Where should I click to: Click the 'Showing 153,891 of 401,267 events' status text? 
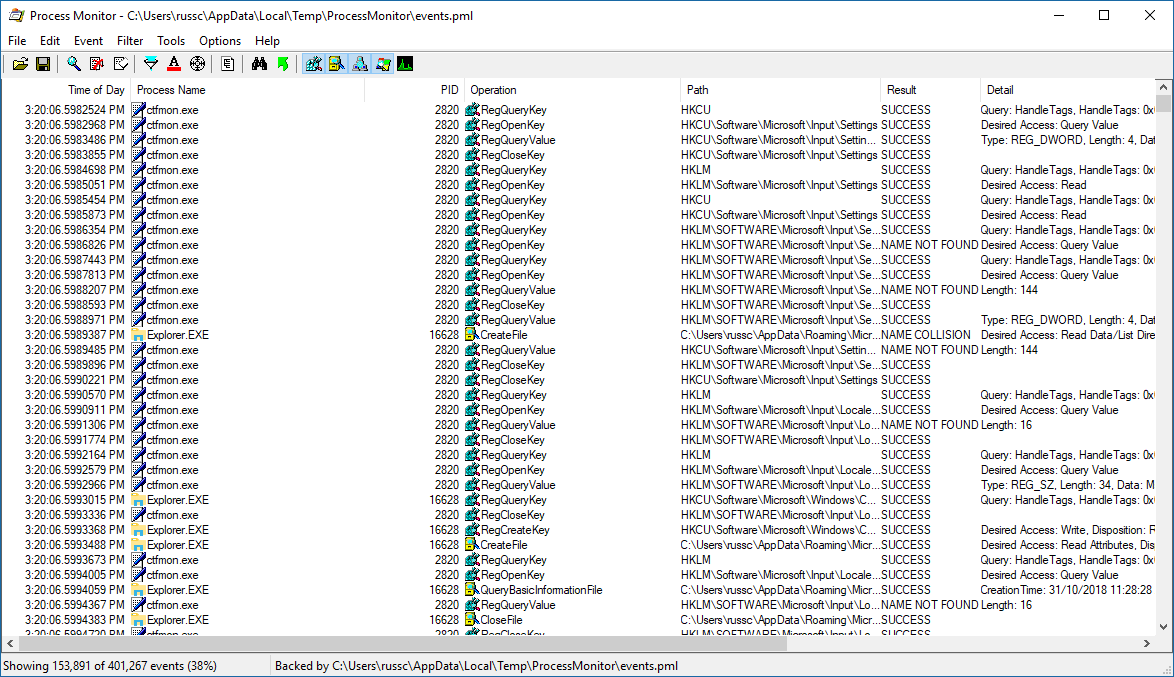pyautogui.click(x=110, y=666)
